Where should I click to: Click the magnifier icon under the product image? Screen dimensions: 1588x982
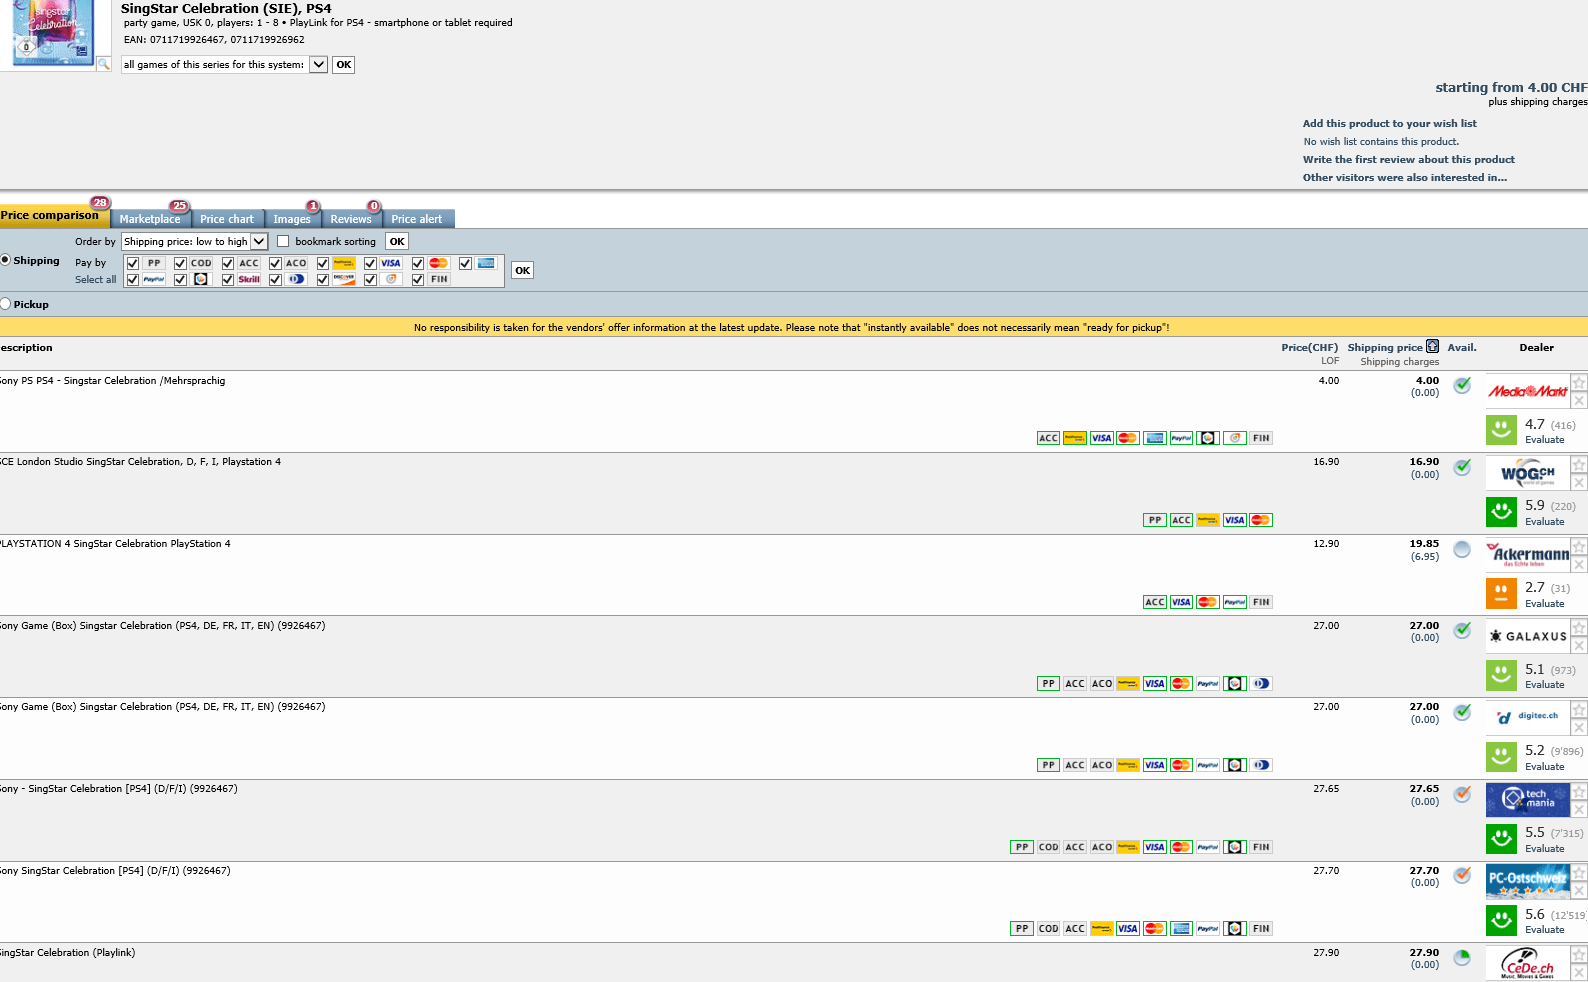103,64
